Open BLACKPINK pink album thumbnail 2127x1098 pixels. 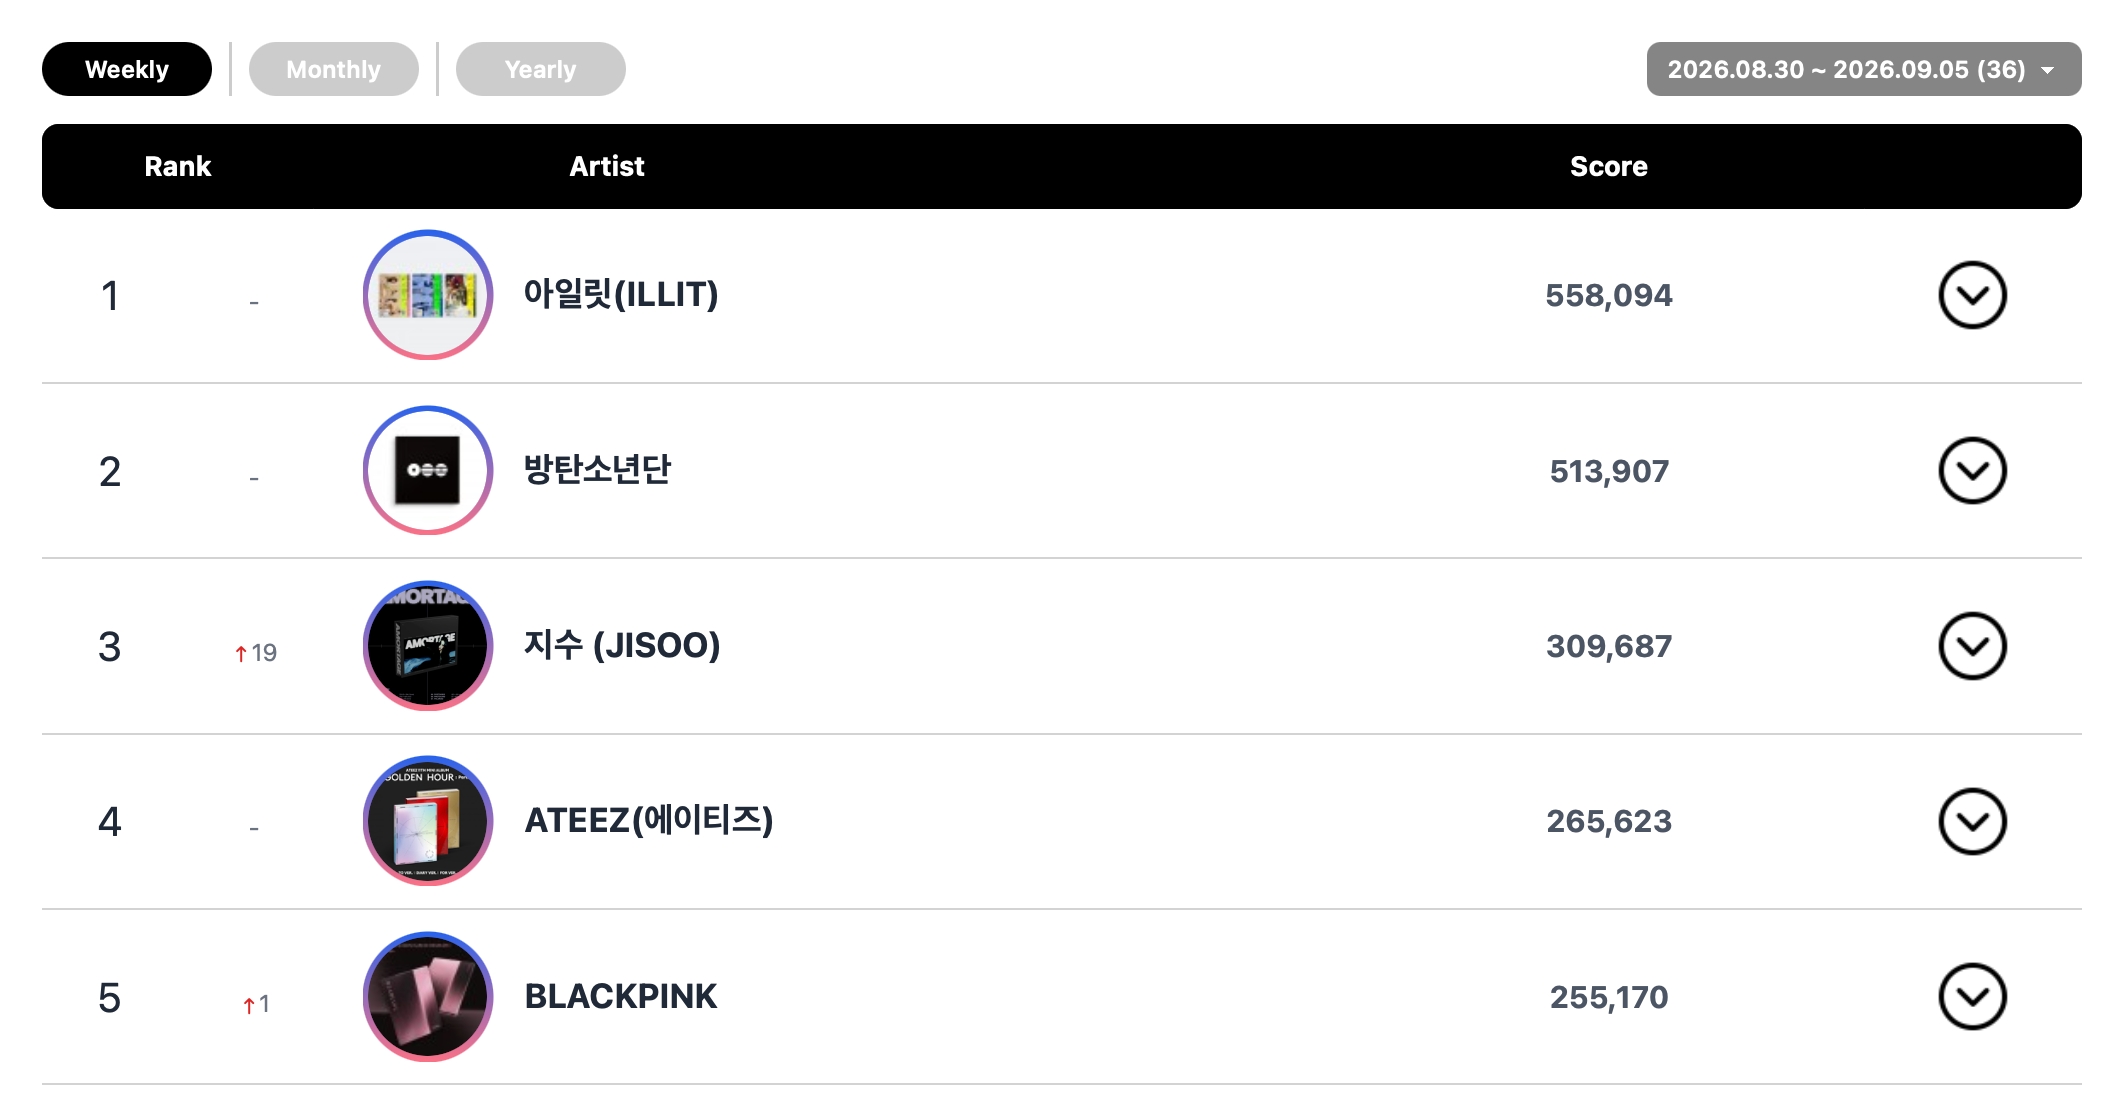point(428,996)
